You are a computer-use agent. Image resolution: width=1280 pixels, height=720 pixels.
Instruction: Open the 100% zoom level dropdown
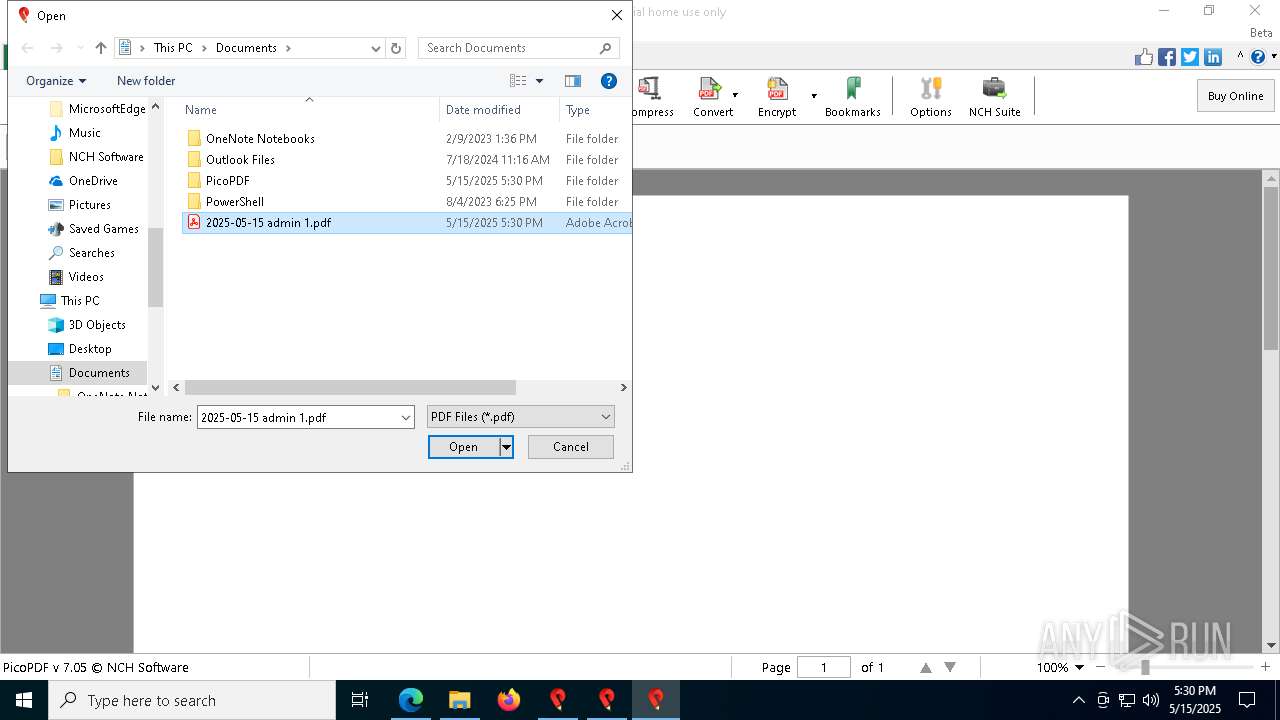coord(1079,667)
